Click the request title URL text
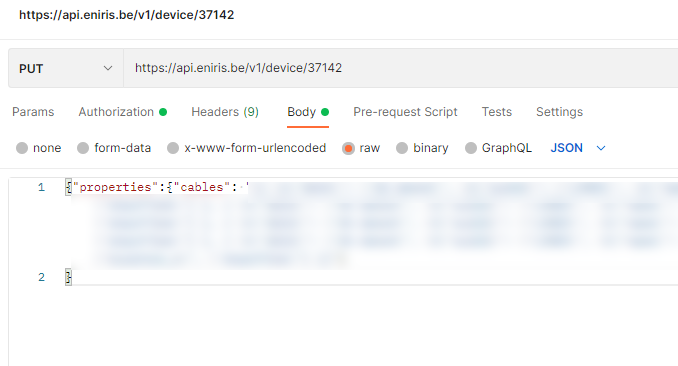The image size is (678, 366). (x=127, y=15)
